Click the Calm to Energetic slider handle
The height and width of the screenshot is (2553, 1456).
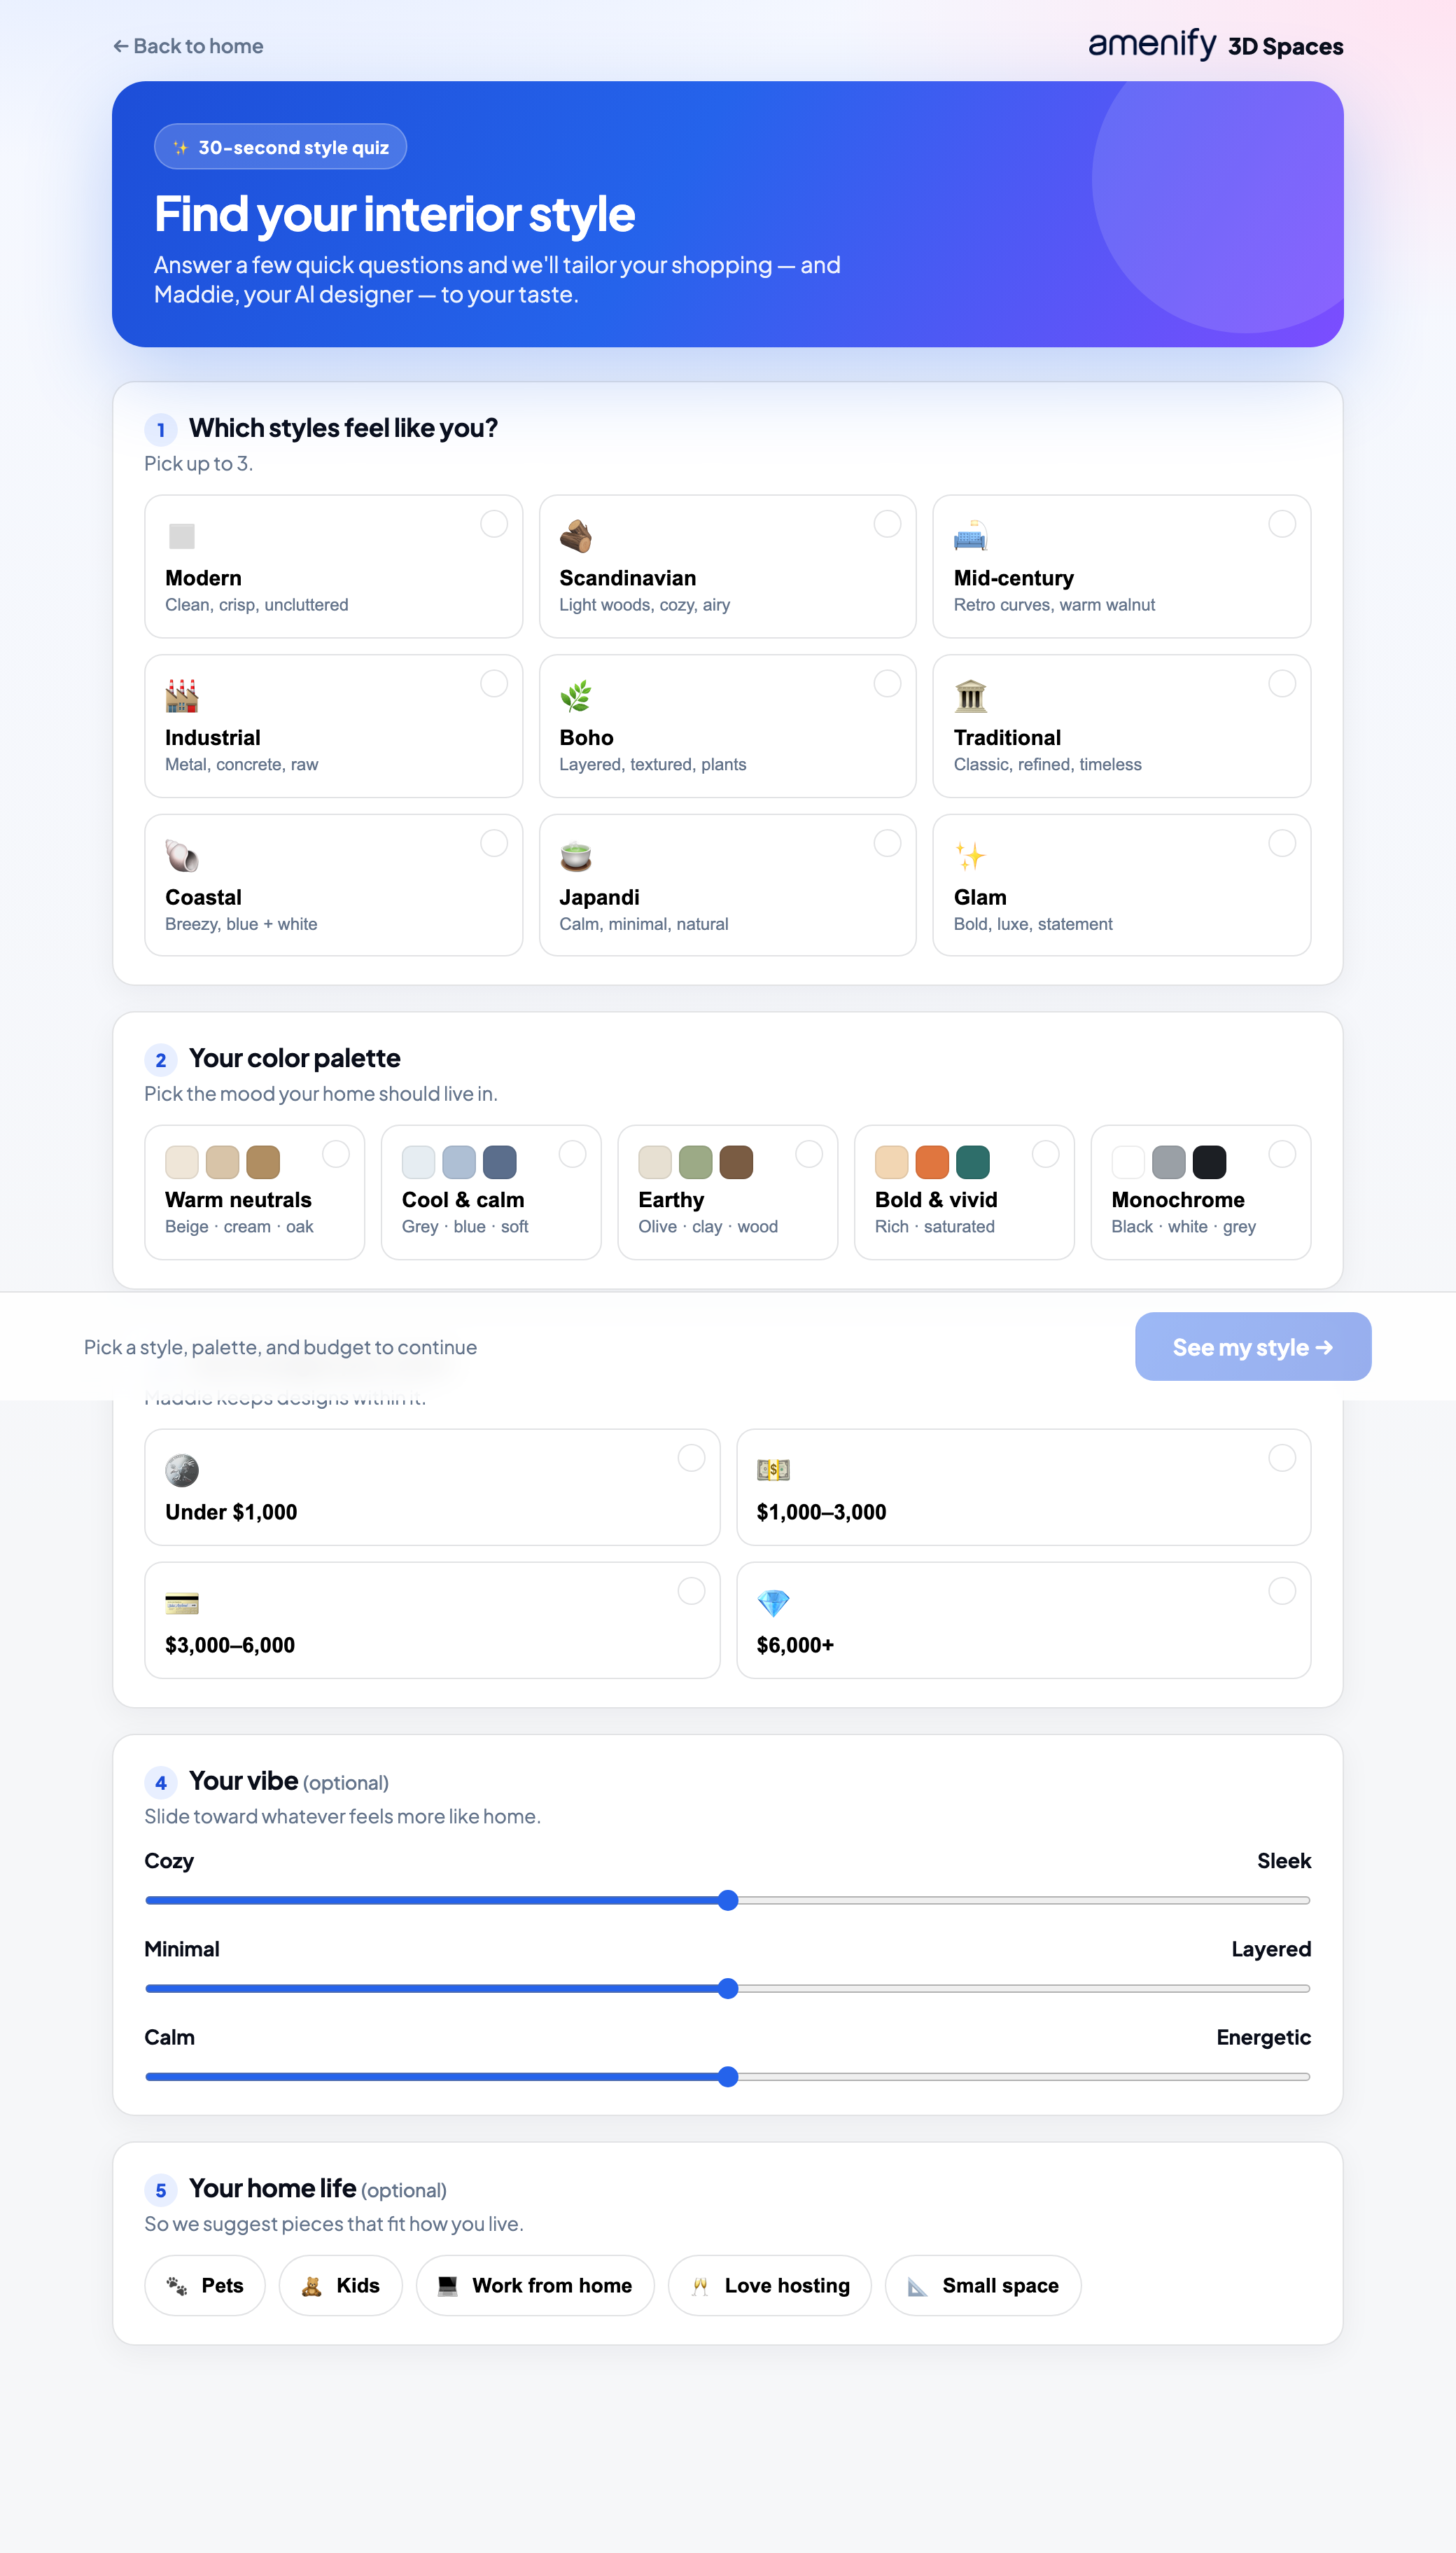[728, 2076]
